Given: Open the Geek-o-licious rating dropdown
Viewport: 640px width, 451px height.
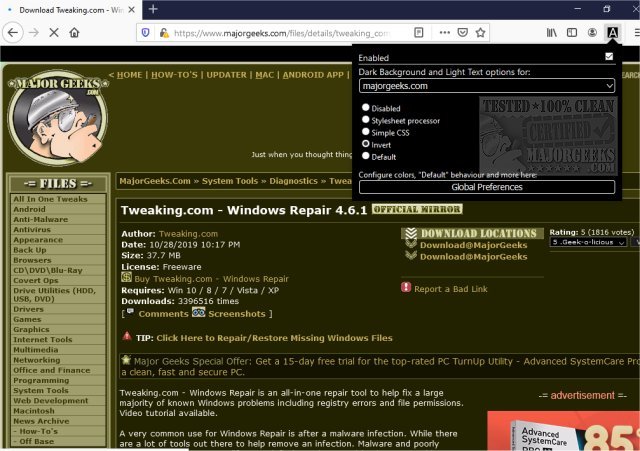Looking at the screenshot, I should 588,242.
